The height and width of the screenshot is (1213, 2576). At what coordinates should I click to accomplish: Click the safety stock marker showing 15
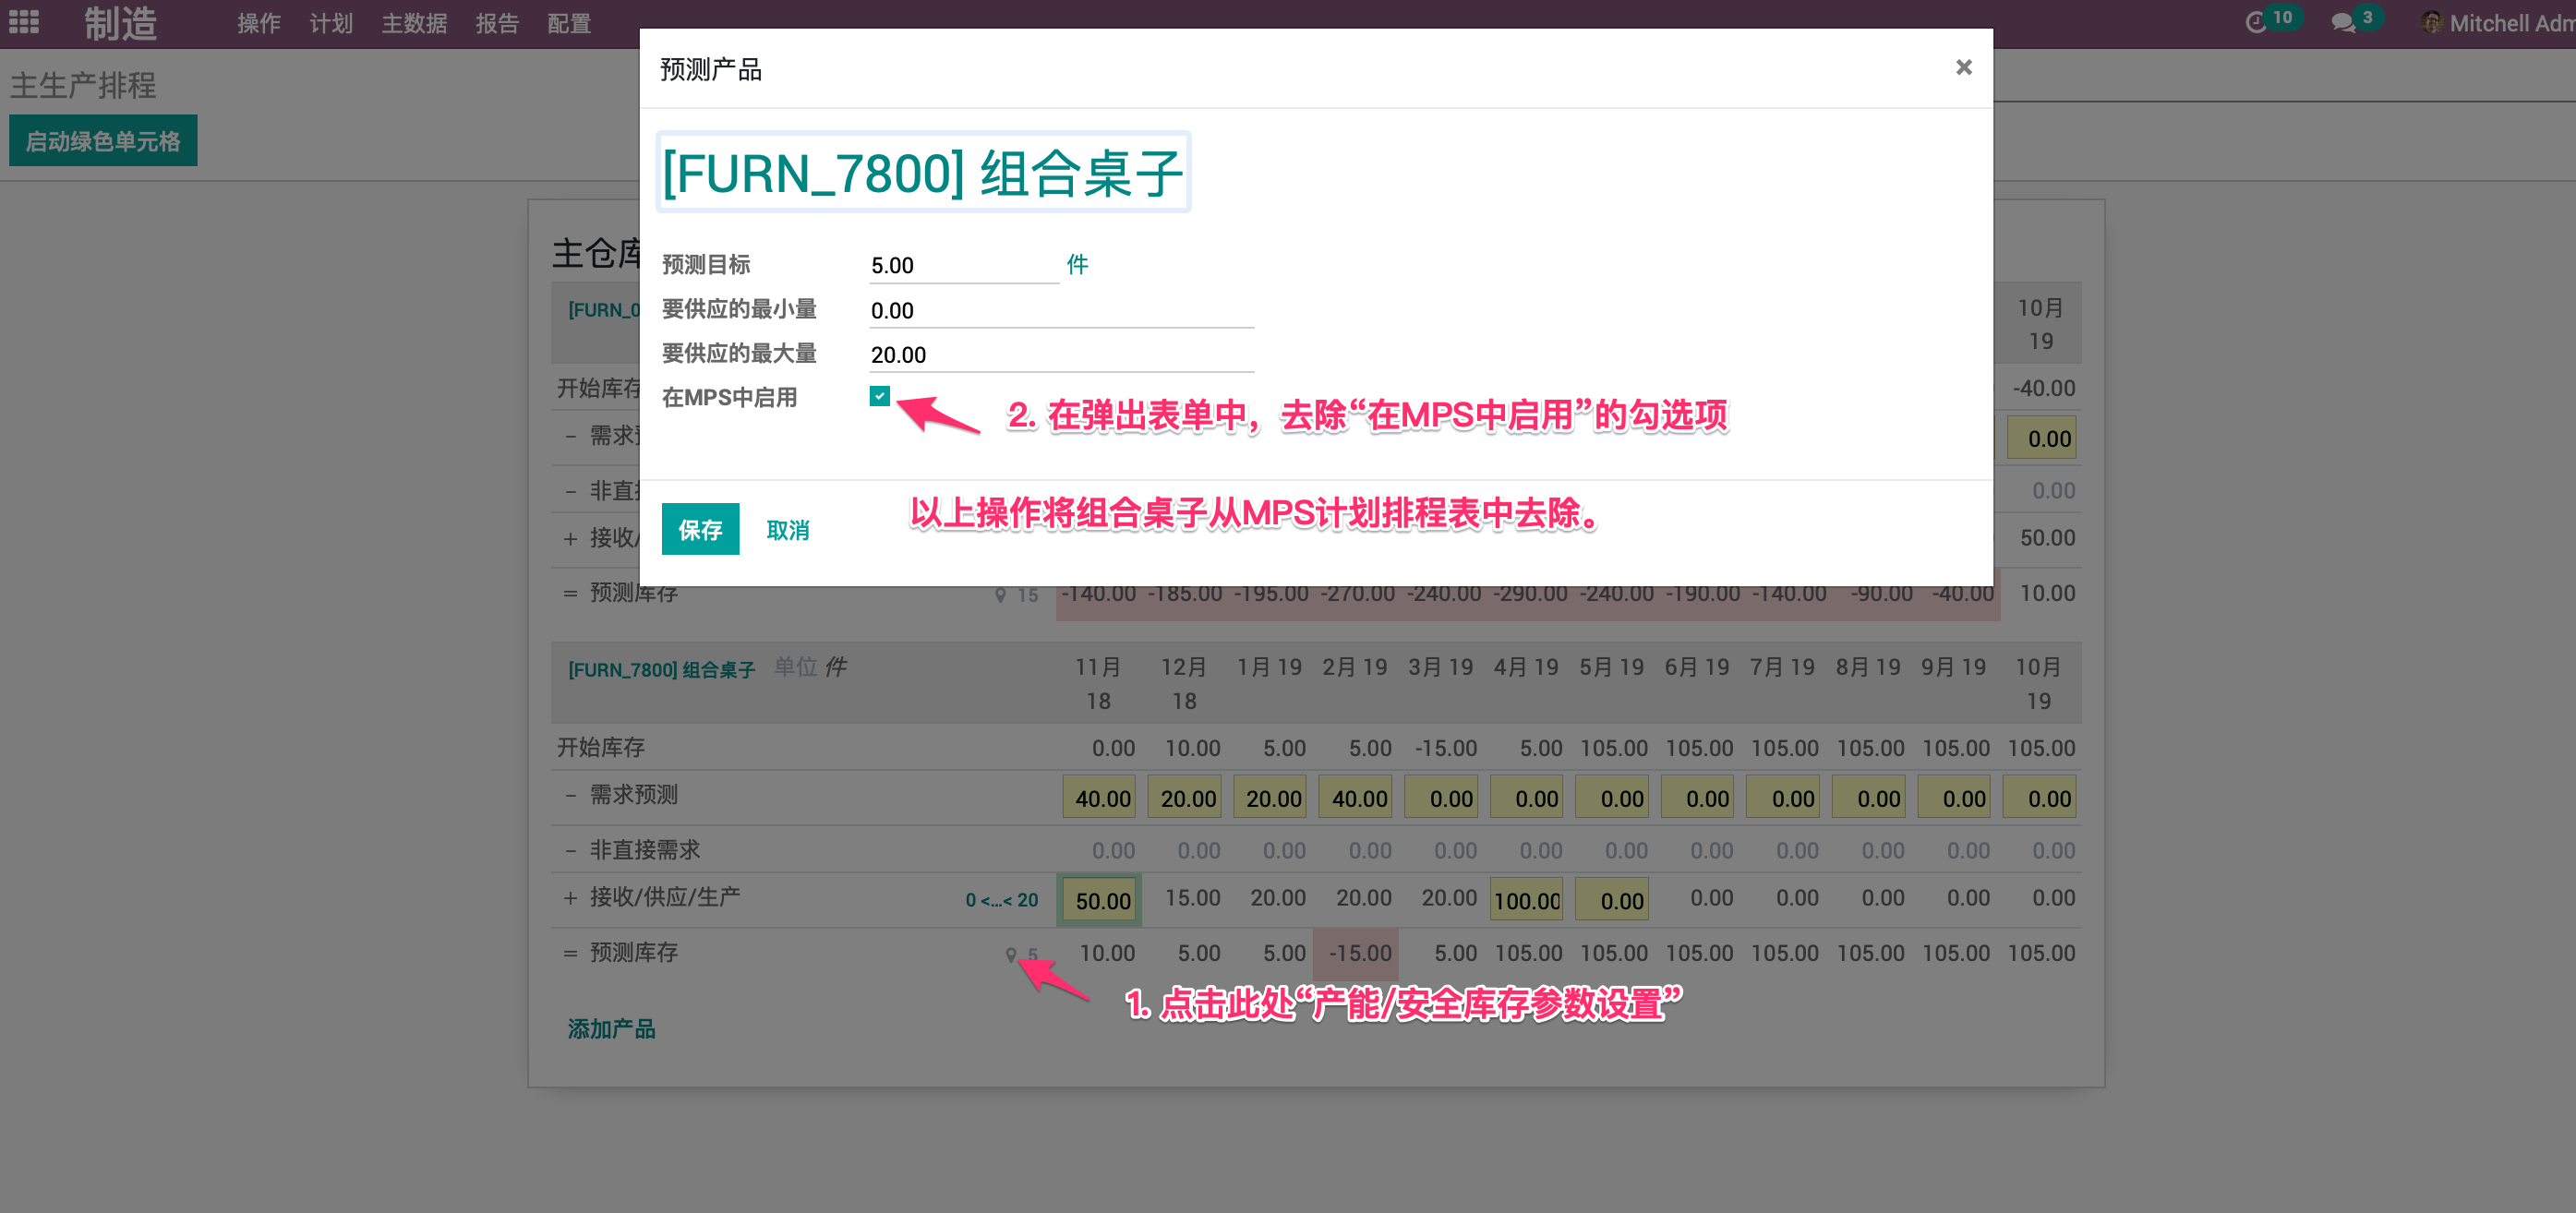1017,595
